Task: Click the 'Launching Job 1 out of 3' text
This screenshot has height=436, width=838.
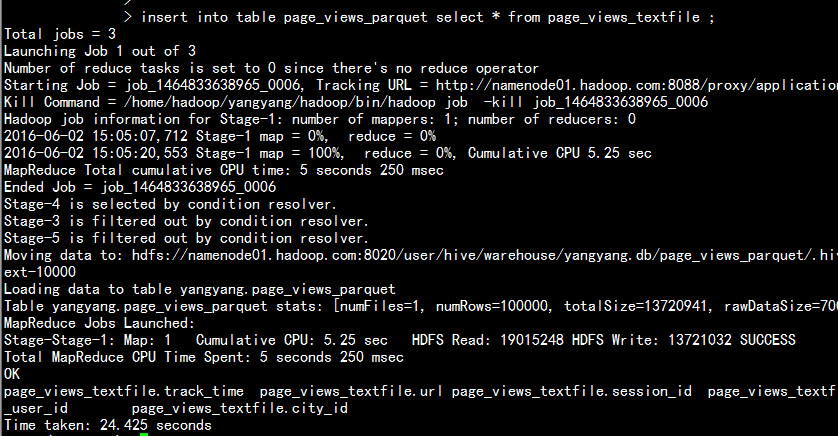Action: click(x=100, y=51)
